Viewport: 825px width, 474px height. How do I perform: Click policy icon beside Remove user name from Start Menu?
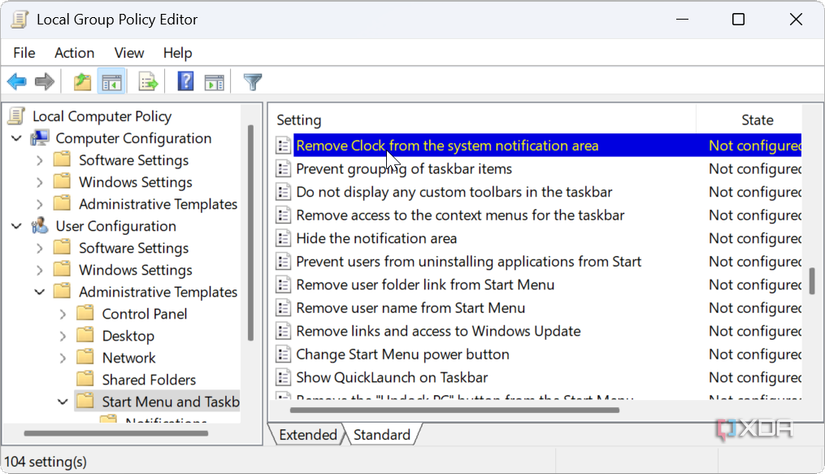[x=283, y=308]
